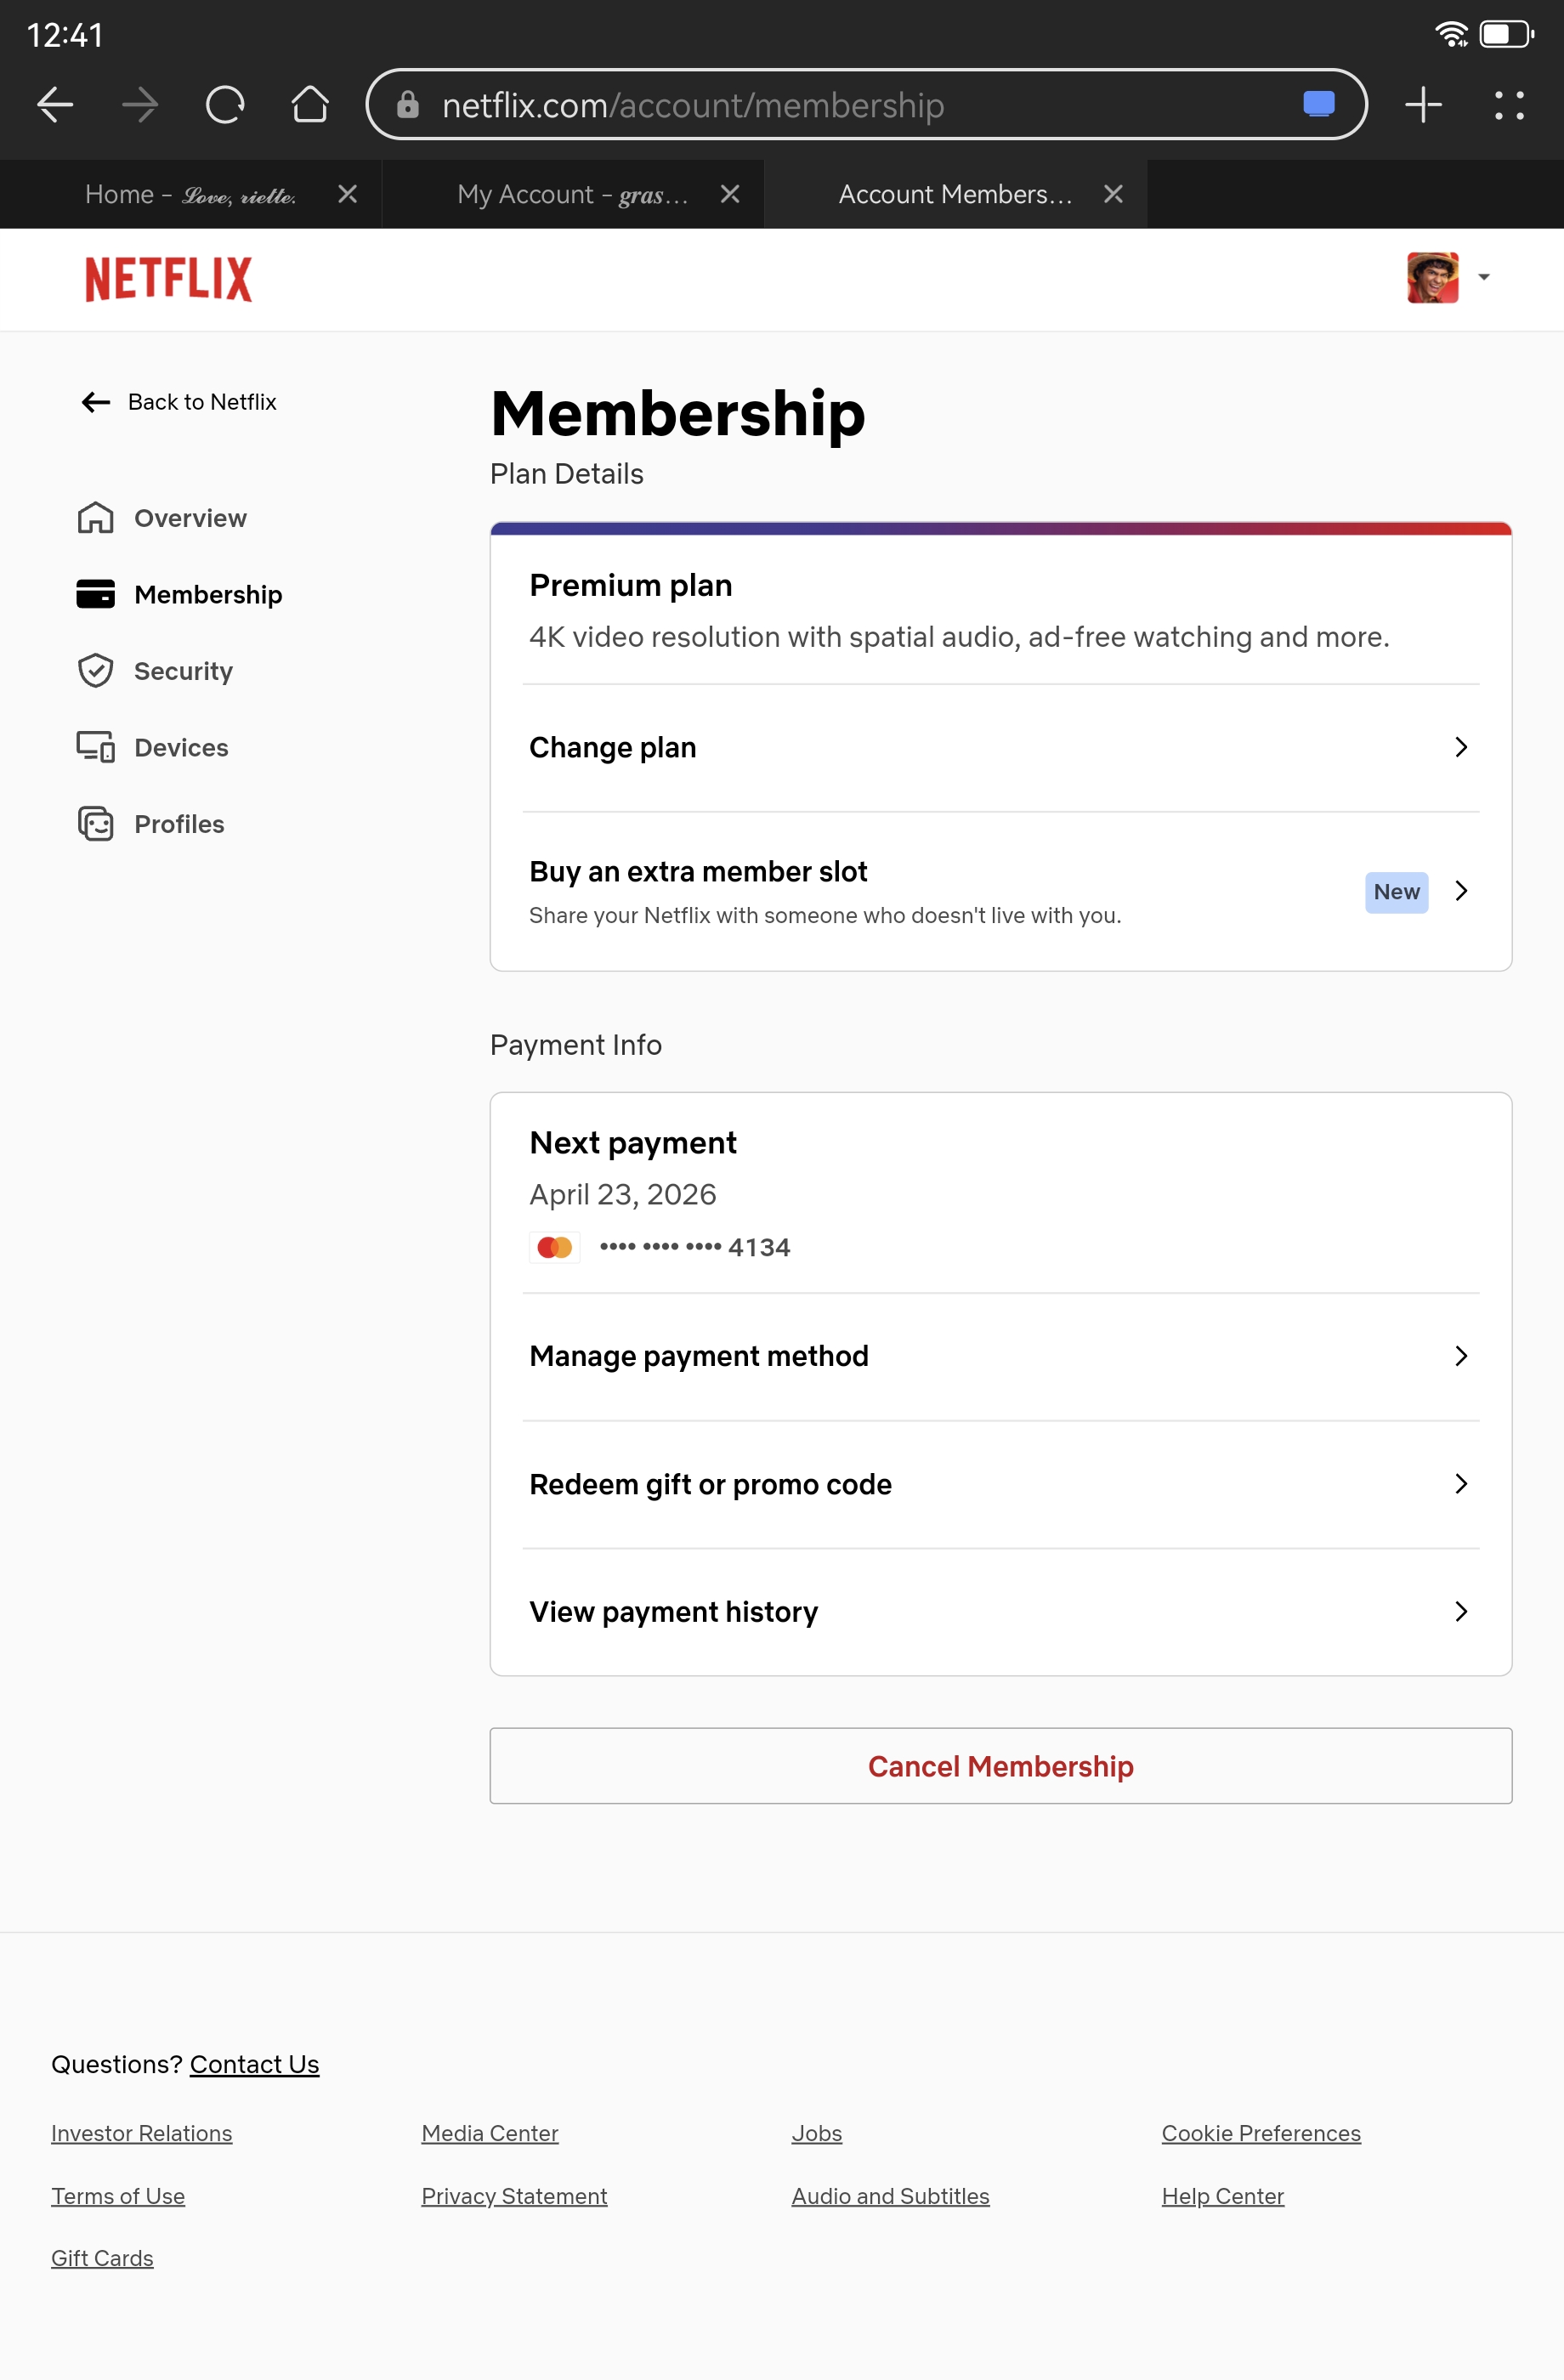Click the Netflix logo
The image size is (1564, 2380).
pos(168,279)
